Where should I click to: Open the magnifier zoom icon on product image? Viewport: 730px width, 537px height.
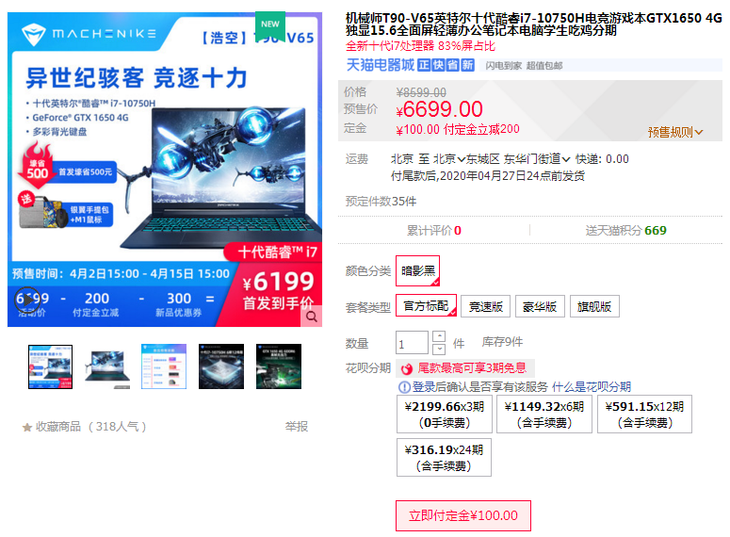(311, 317)
